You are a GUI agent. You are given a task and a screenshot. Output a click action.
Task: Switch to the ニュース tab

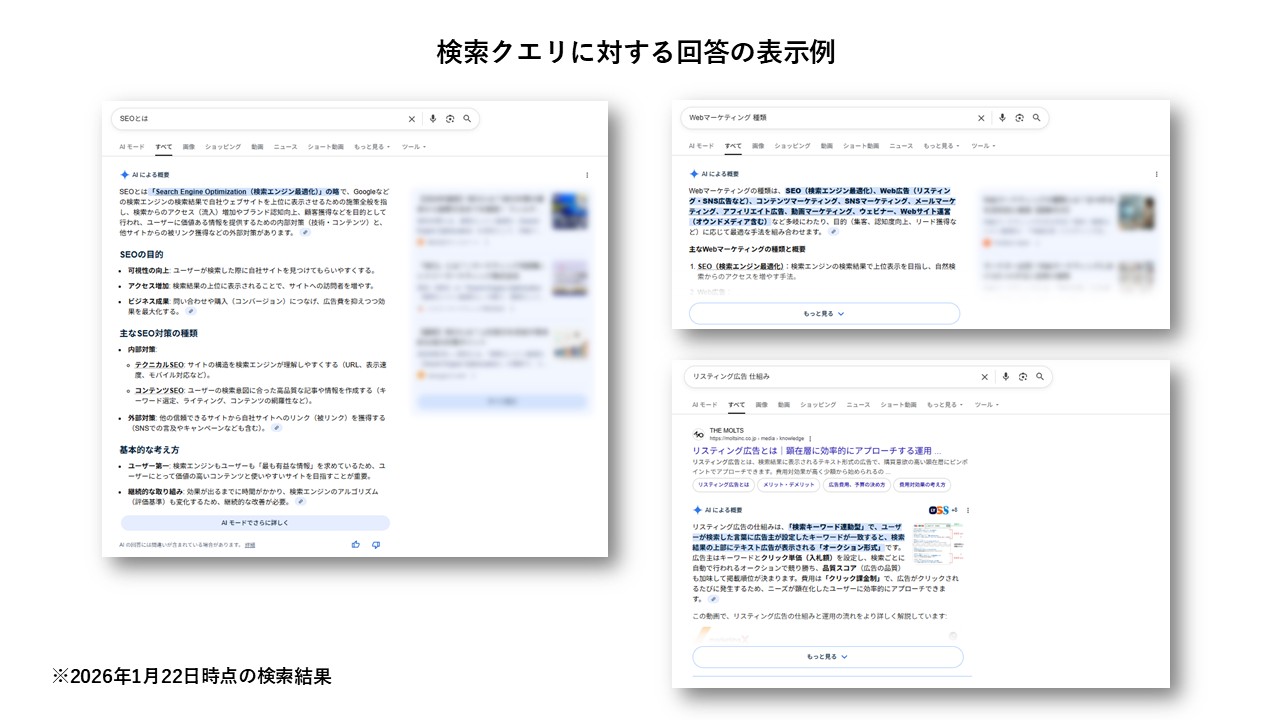pos(285,147)
